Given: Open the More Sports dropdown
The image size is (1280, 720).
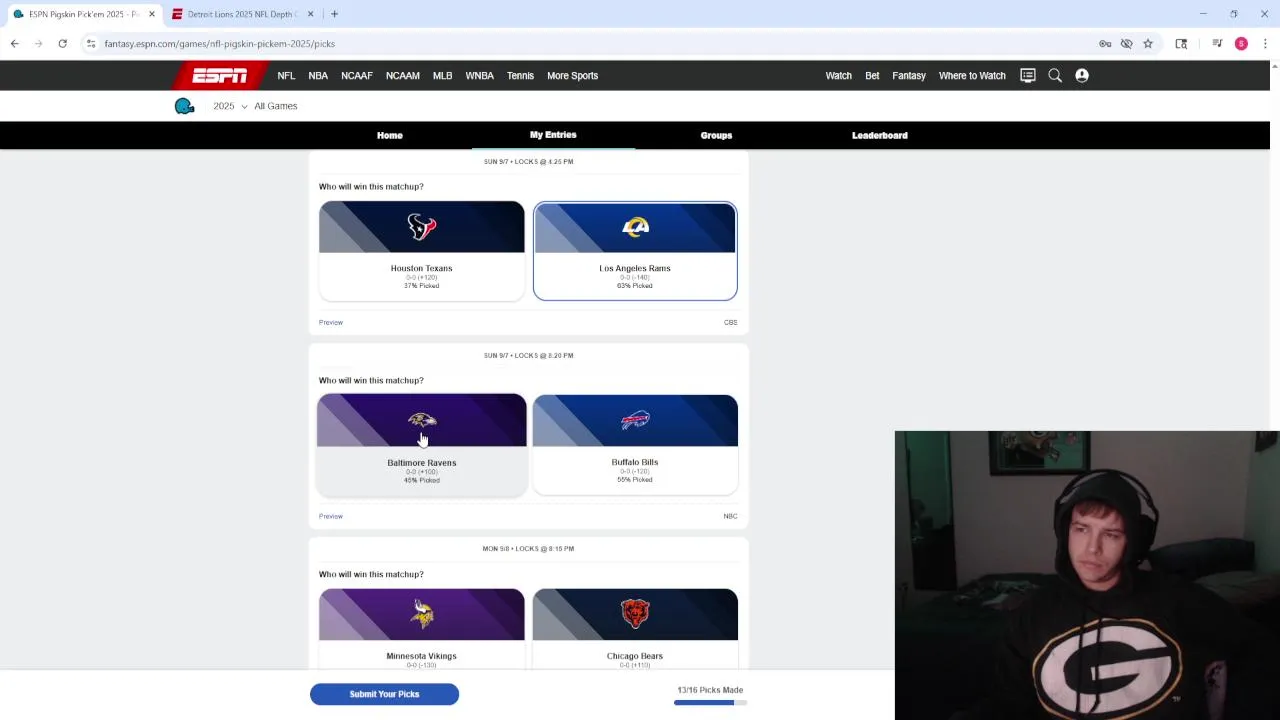Looking at the screenshot, I should point(572,76).
